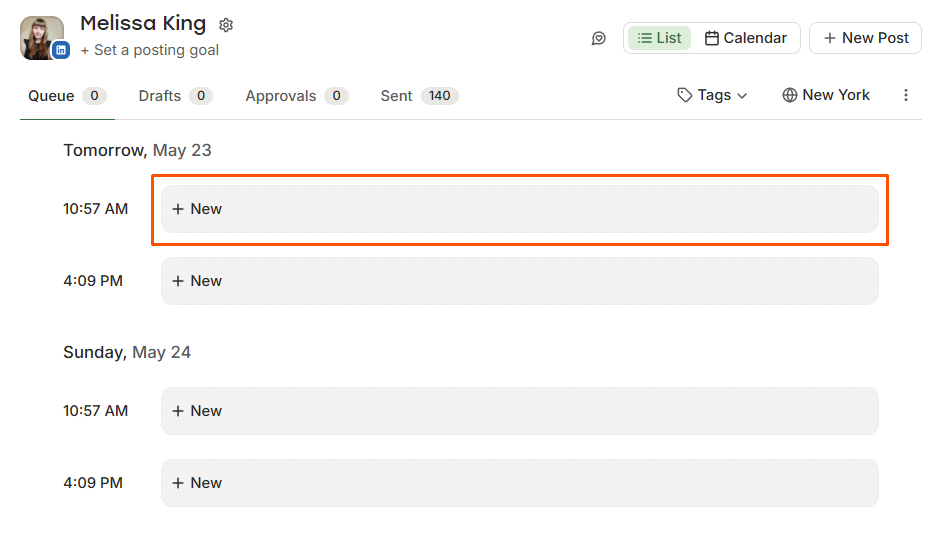Click the New Post button
Screen dimensions: 943x537
click(x=865, y=38)
